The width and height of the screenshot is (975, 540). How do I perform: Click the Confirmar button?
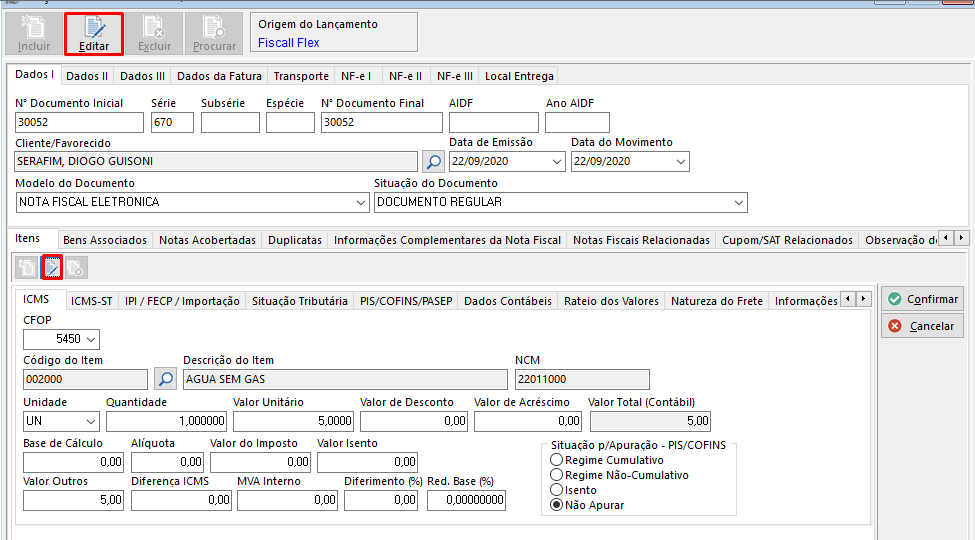point(922,299)
